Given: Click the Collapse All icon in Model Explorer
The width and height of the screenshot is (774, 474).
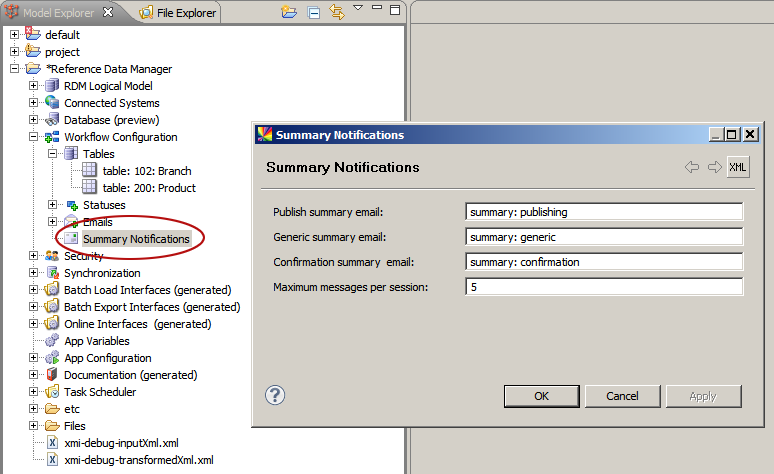Looking at the screenshot, I should pyautogui.click(x=314, y=13).
